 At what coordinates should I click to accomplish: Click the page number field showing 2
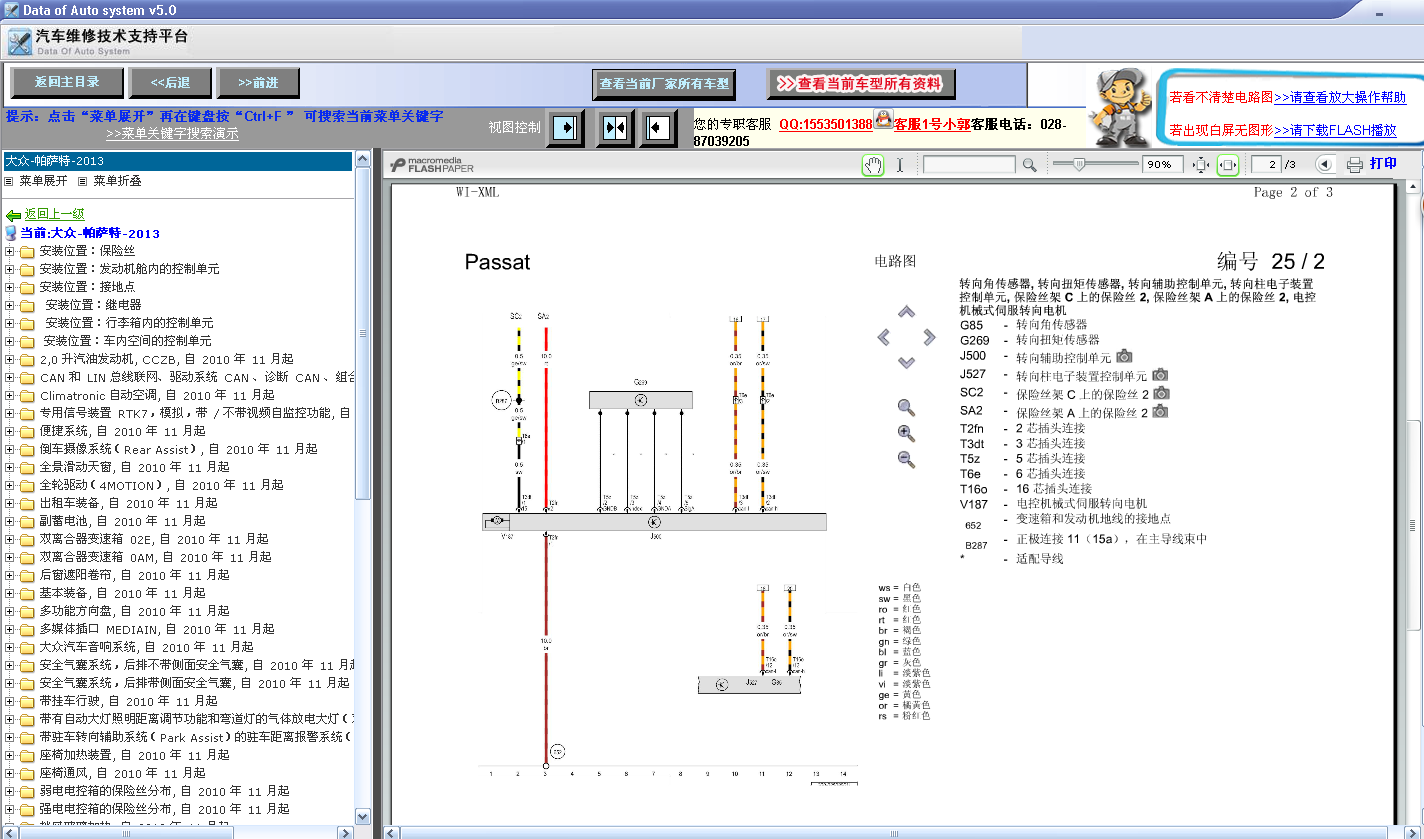pos(1267,165)
